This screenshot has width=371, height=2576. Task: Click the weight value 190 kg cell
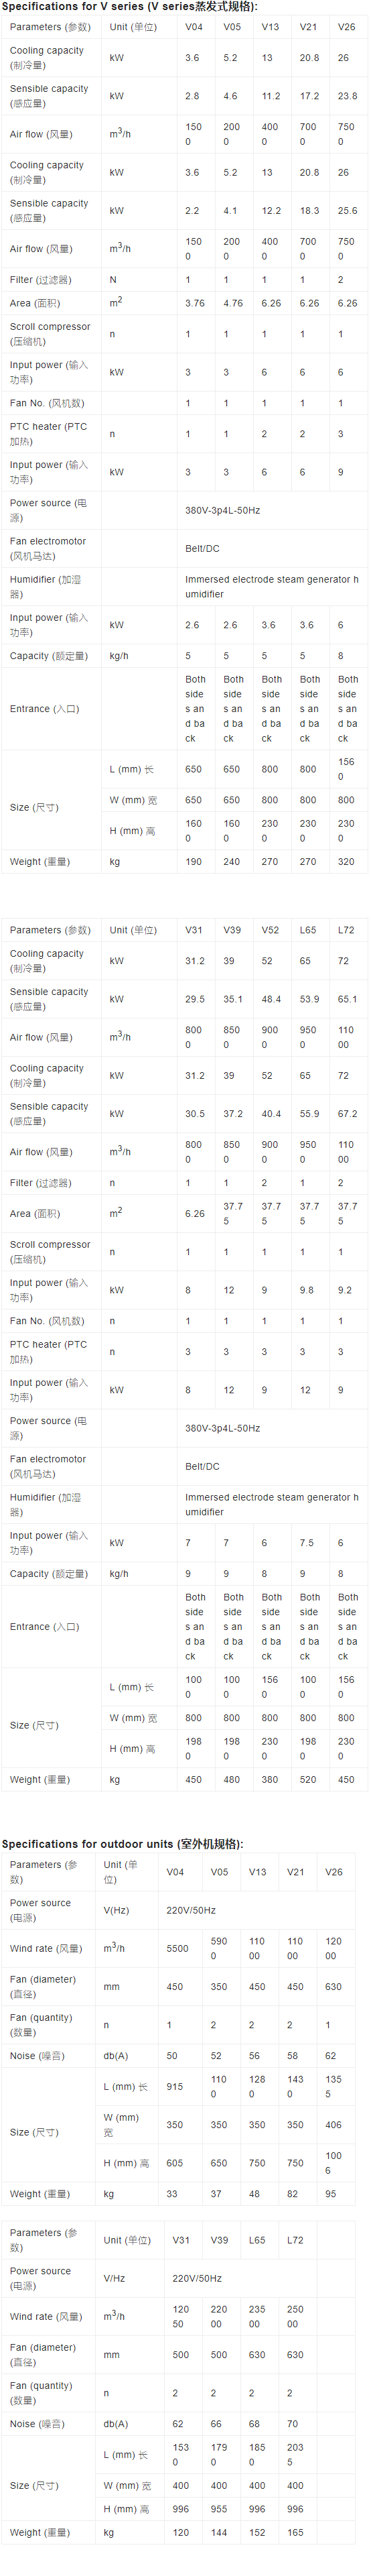click(x=193, y=861)
